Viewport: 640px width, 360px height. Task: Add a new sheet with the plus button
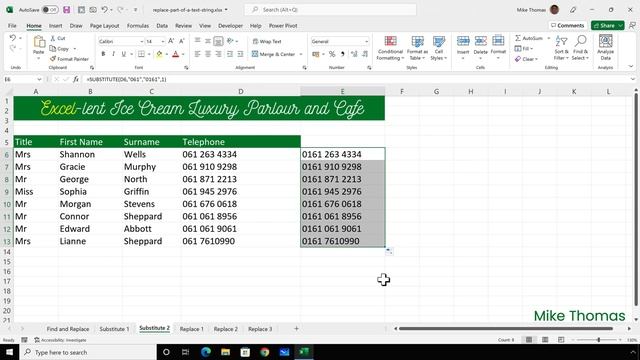[296, 329]
